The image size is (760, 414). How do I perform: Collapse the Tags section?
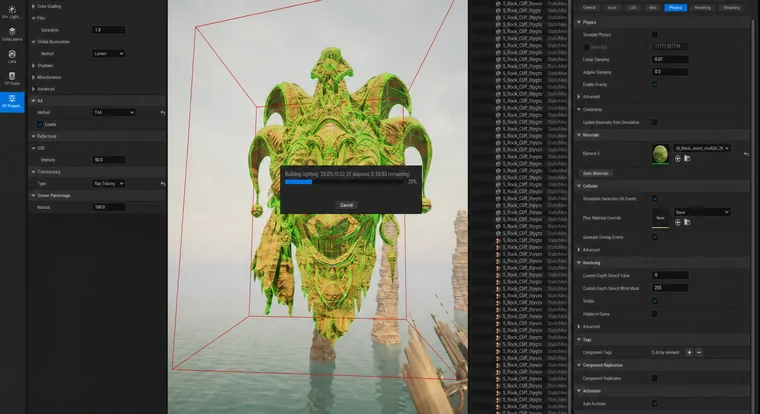coord(579,339)
